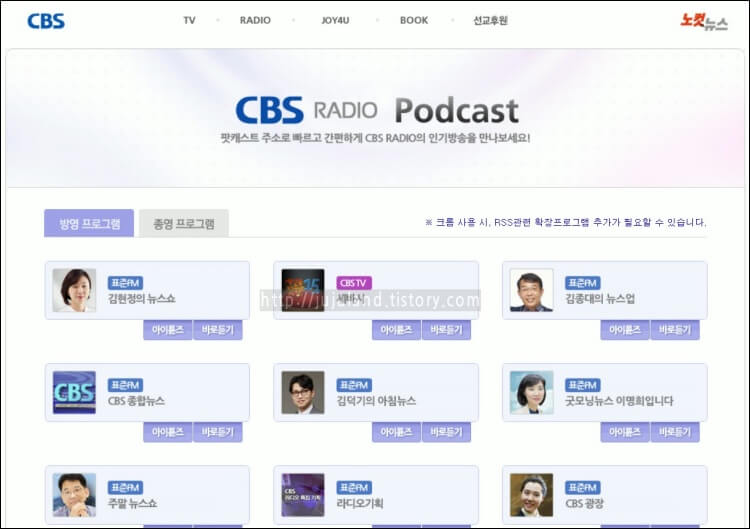
Task: Click 바로듣기 for 세바시
Action: coord(447,330)
